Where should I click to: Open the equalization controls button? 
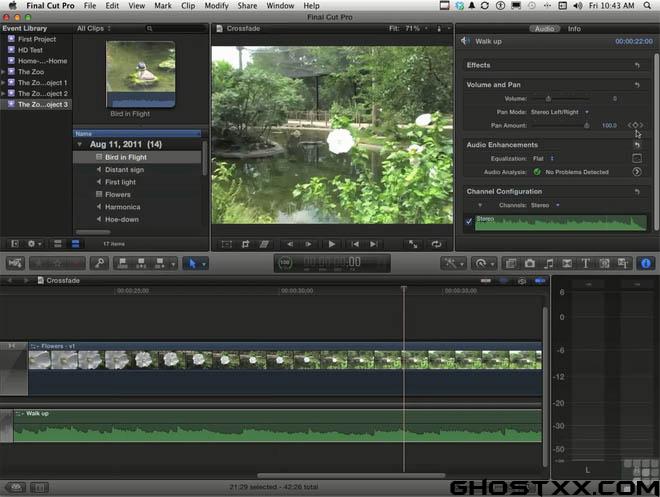coord(637,158)
